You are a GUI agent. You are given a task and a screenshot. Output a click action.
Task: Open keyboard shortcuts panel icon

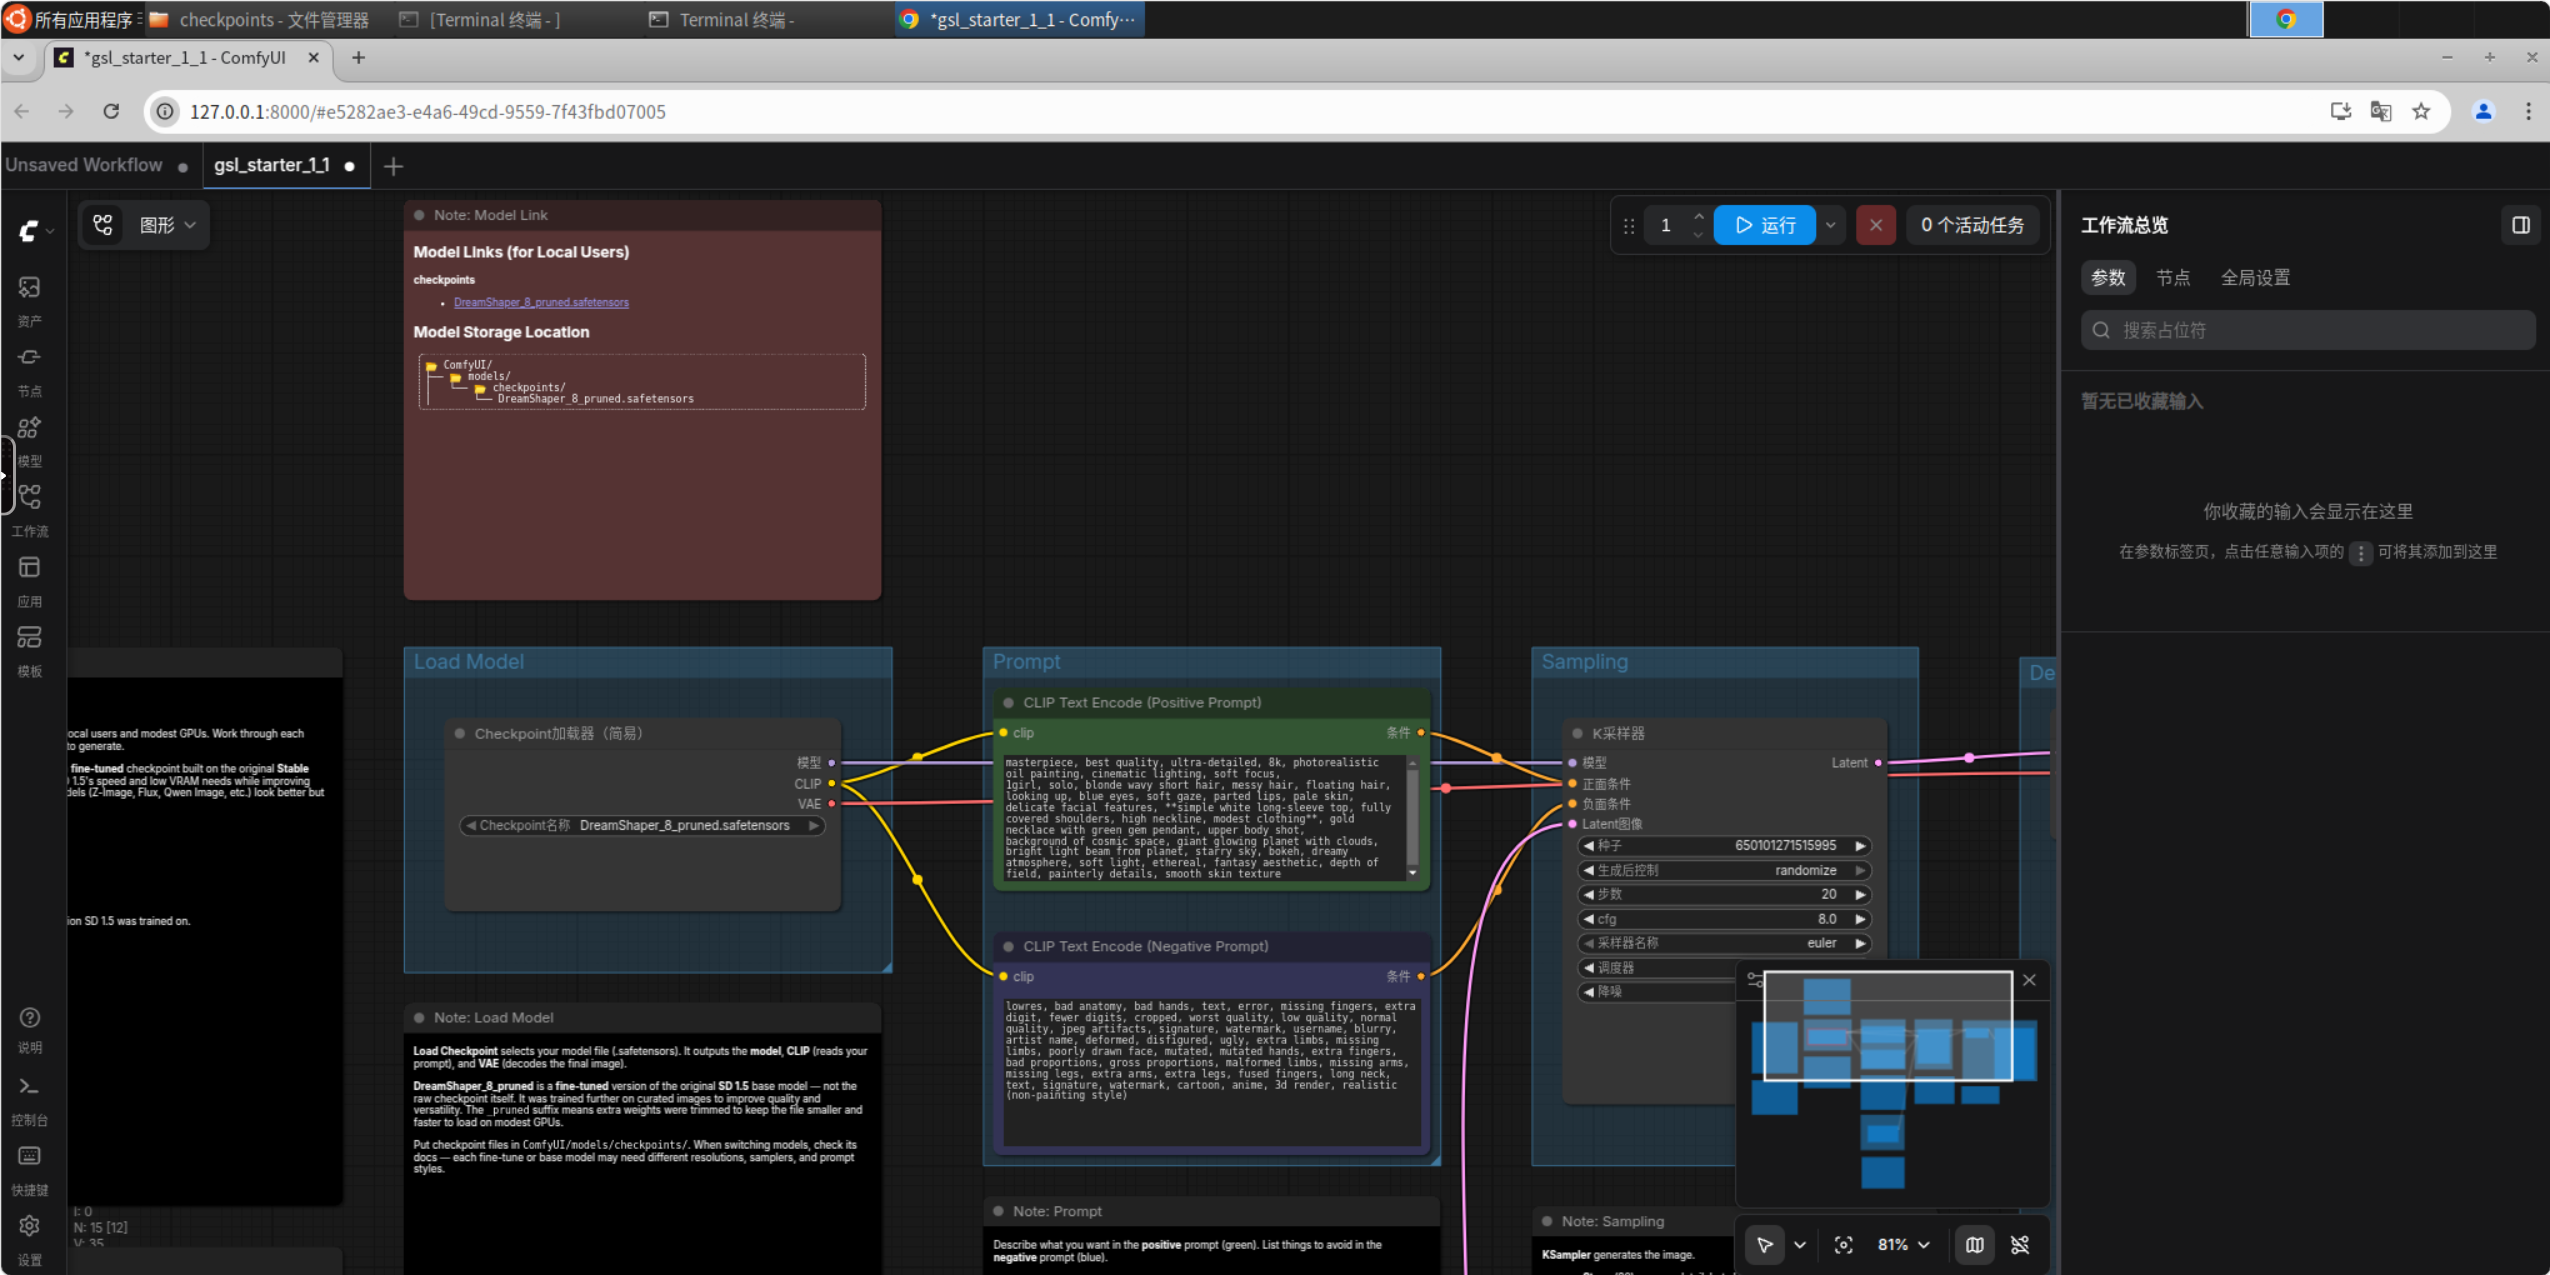tap(29, 1156)
